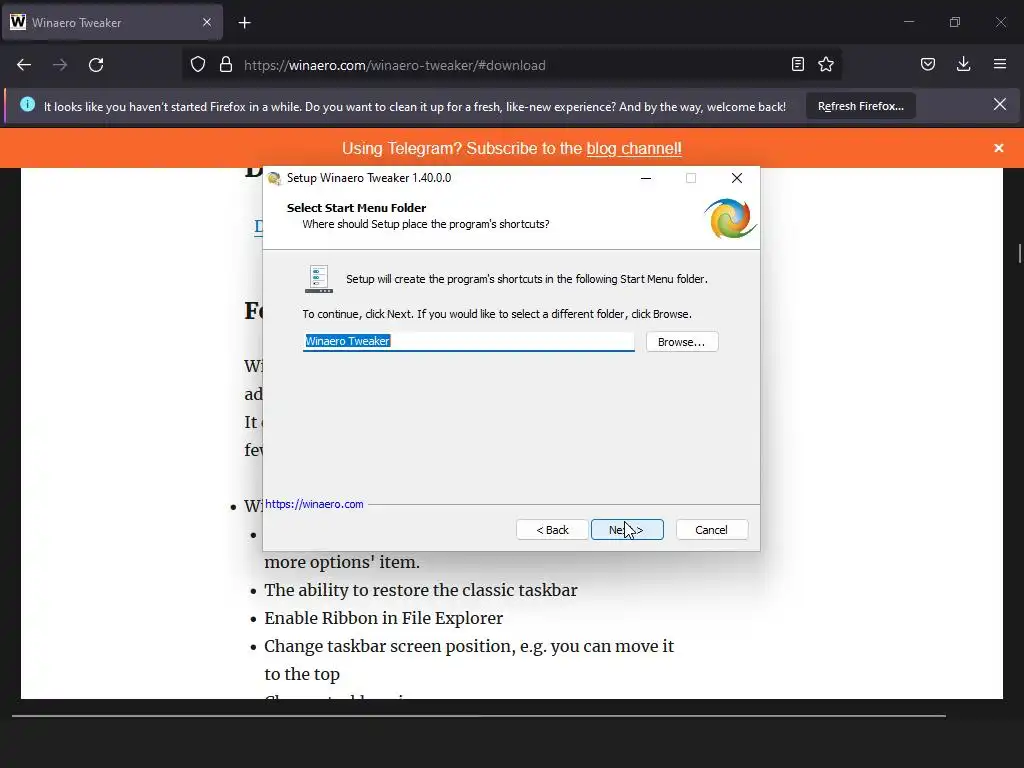1024x768 pixels.
Task: Click the Start Menu folder name field
Action: pyautogui.click(x=468, y=341)
